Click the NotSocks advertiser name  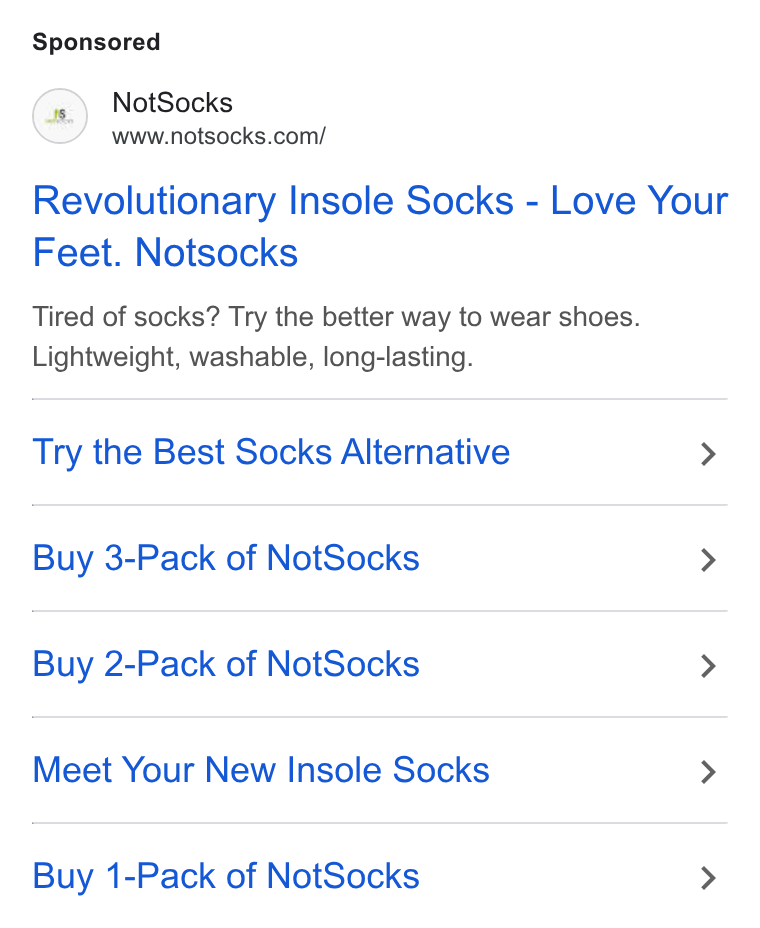[x=172, y=103]
